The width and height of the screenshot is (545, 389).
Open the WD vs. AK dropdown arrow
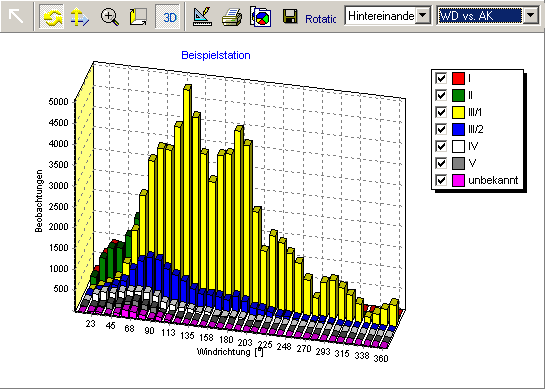tap(531, 15)
